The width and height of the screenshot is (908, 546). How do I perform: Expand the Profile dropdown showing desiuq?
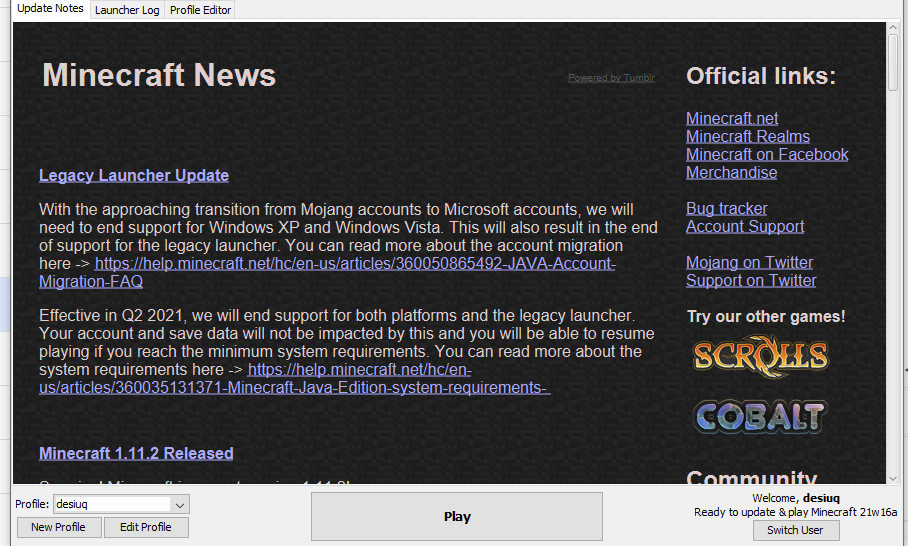pos(122,504)
